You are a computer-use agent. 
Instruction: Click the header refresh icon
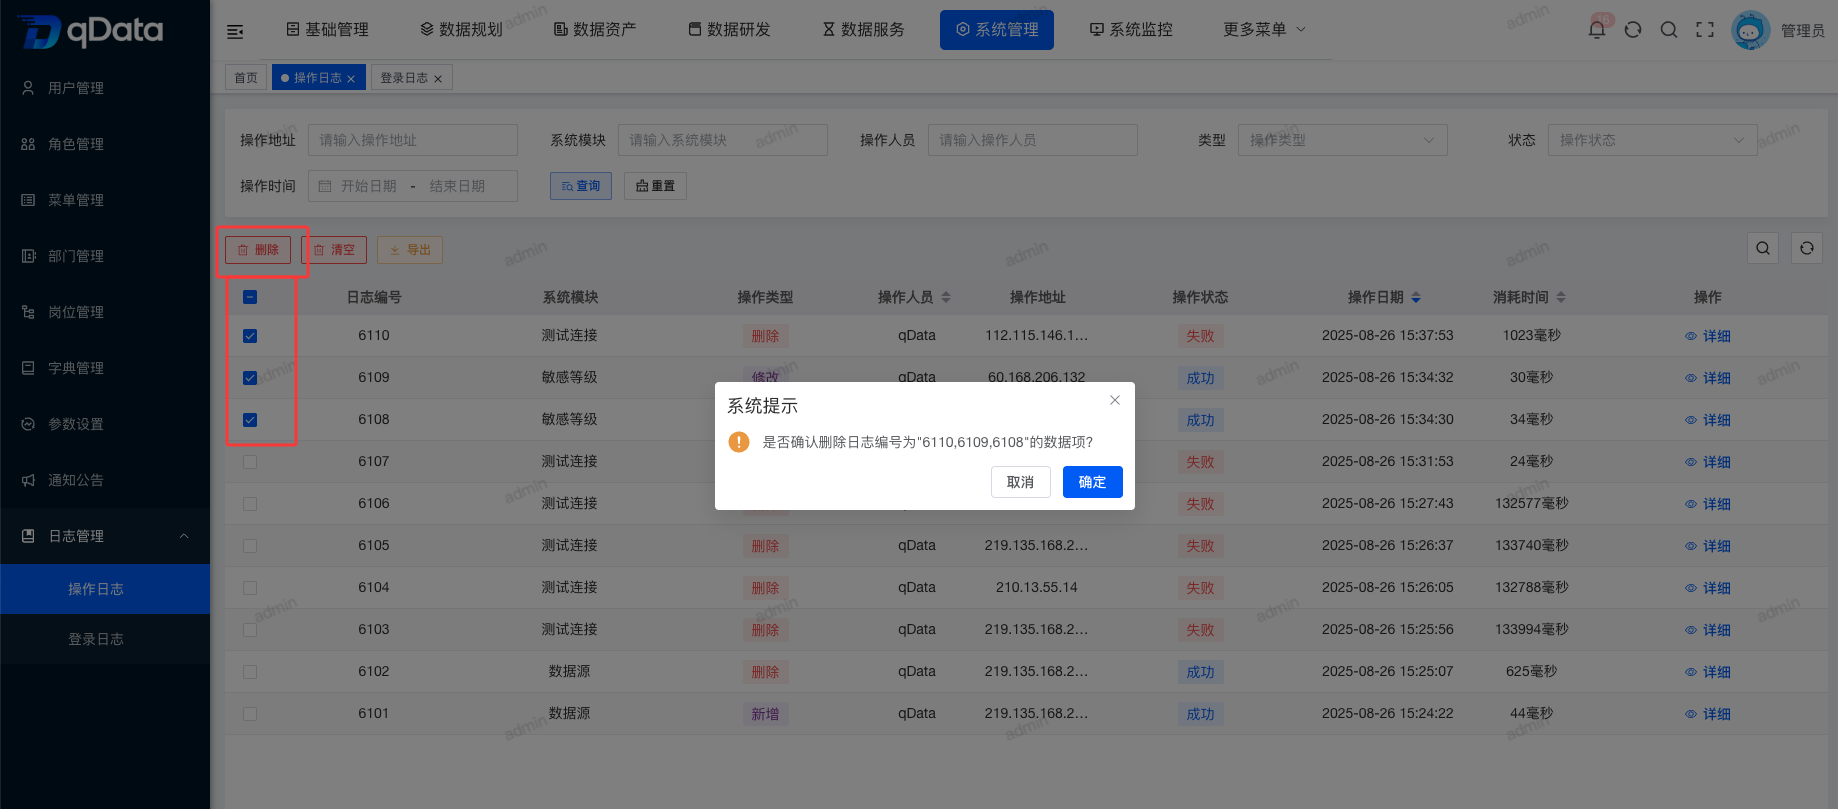point(1633,30)
